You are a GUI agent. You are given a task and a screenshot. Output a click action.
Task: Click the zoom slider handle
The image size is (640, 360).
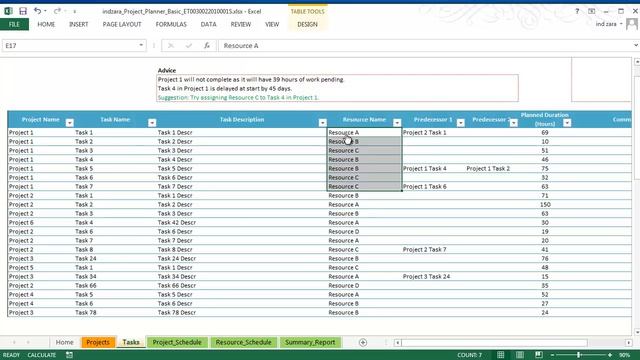579,355
